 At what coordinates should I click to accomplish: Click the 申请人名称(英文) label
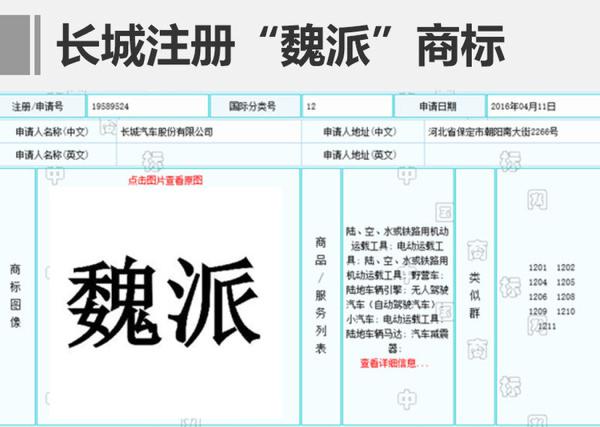point(52,155)
